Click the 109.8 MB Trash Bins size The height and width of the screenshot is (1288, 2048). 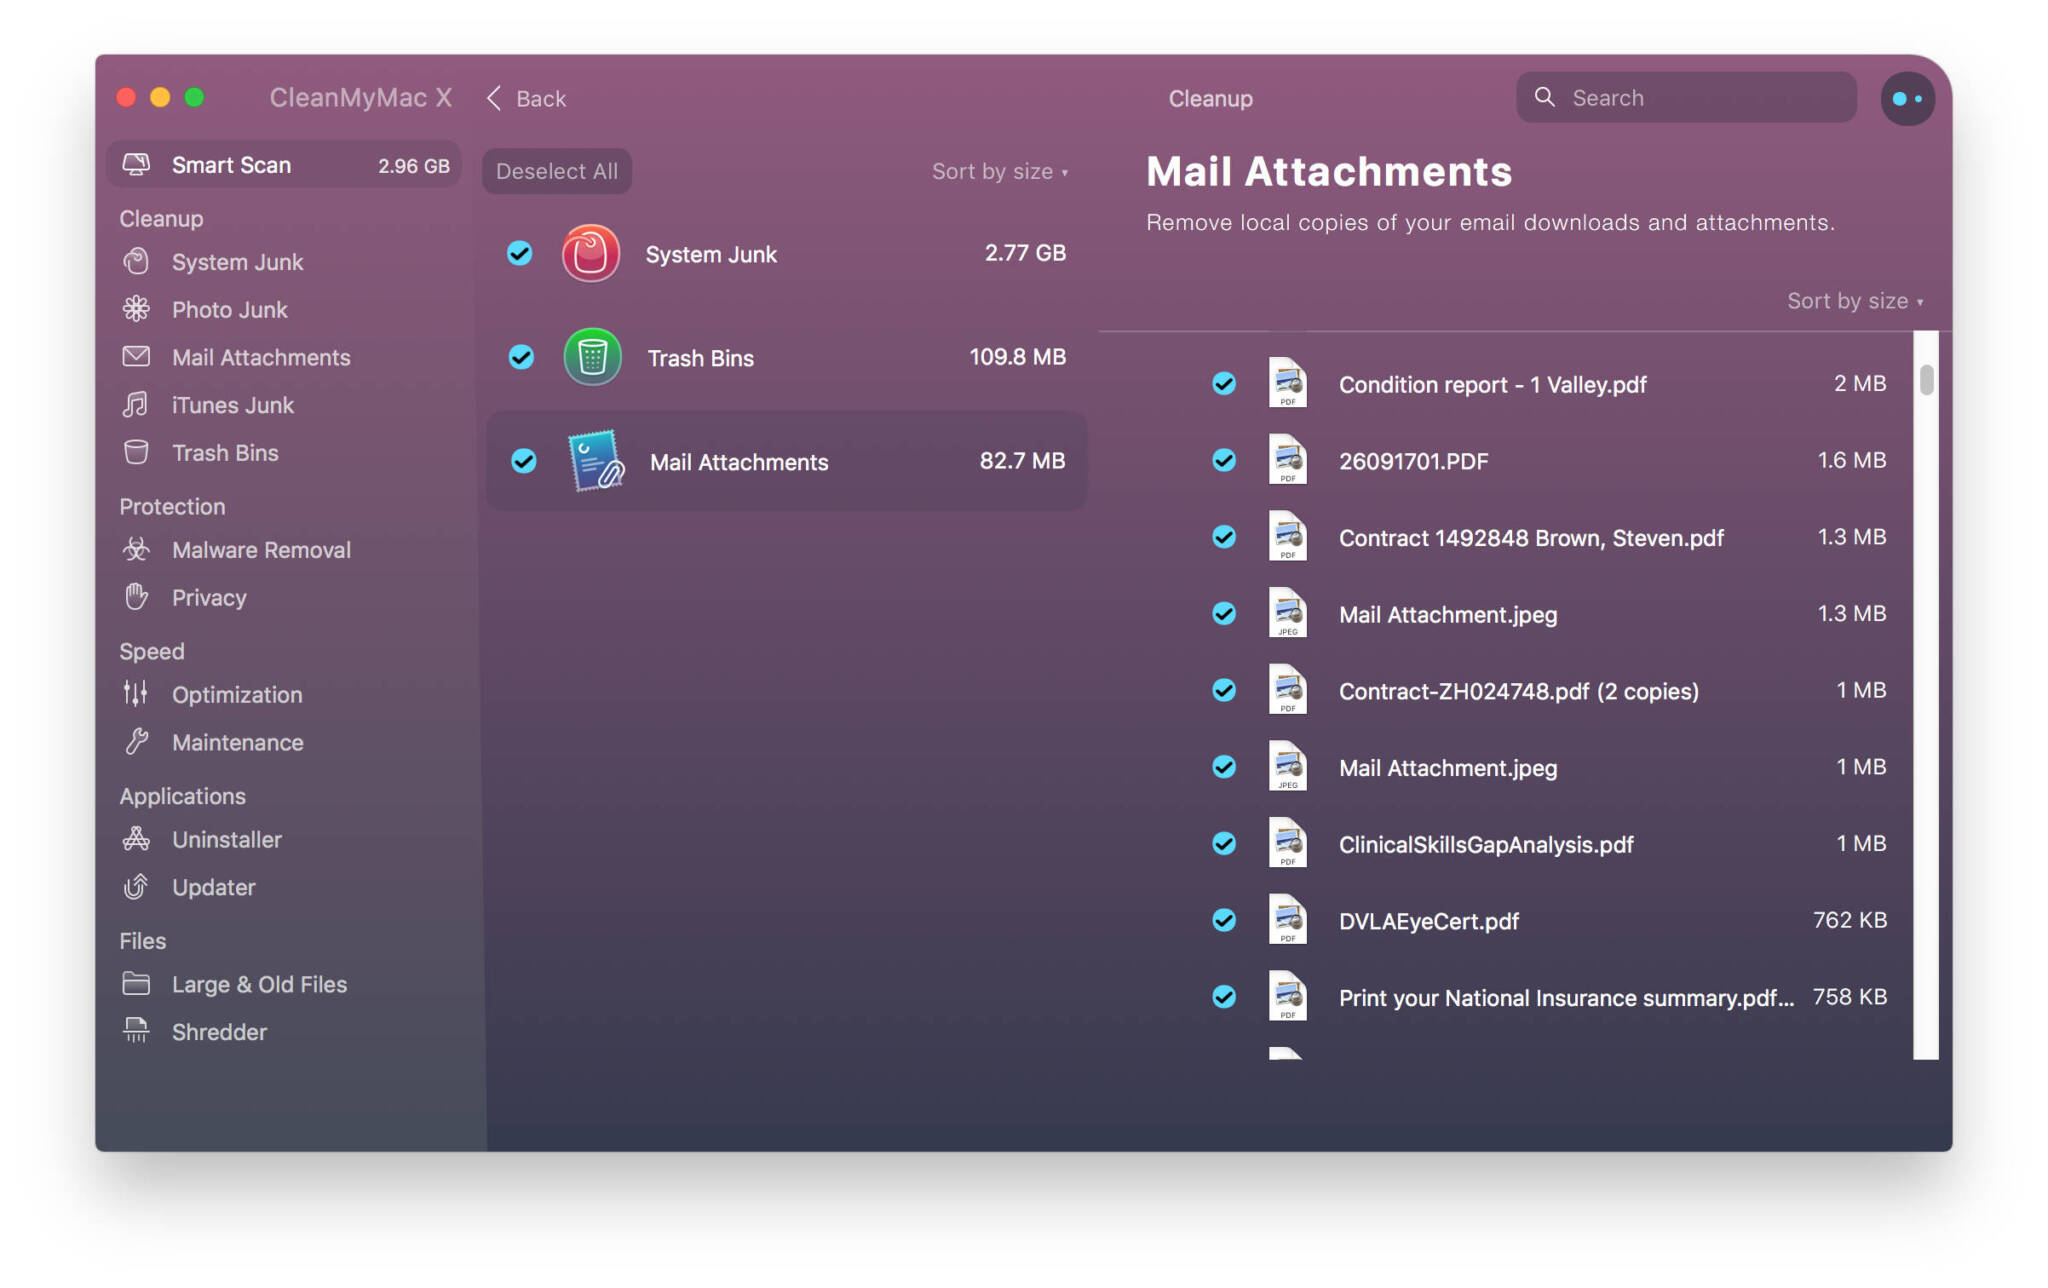click(x=1017, y=357)
